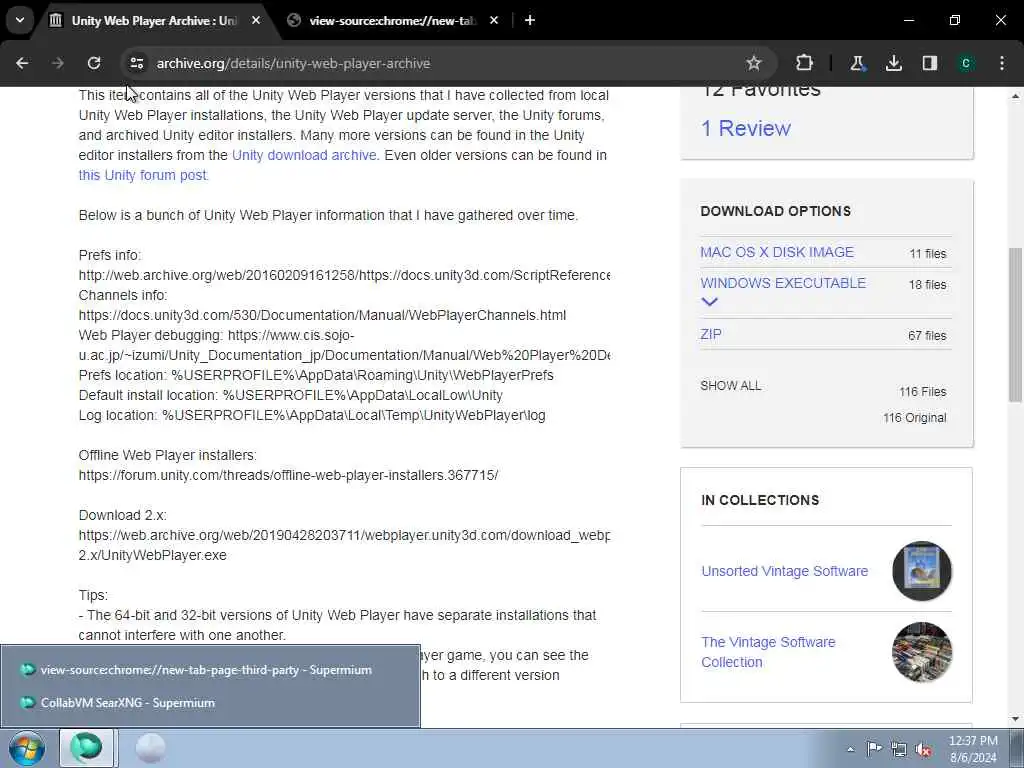Image resolution: width=1024 pixels, height=768 pixels.
Task: Open the browser three-dot menu
Action: pyautogui.click(x=1002, y=63)
